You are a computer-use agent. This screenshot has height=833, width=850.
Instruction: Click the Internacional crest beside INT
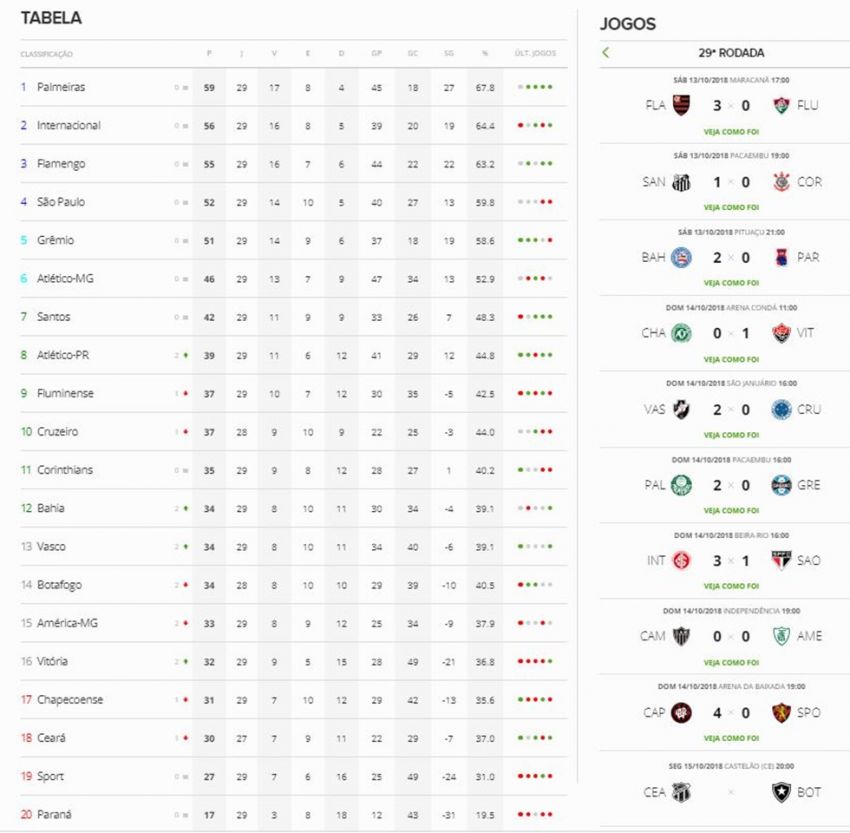click(681, 561)
